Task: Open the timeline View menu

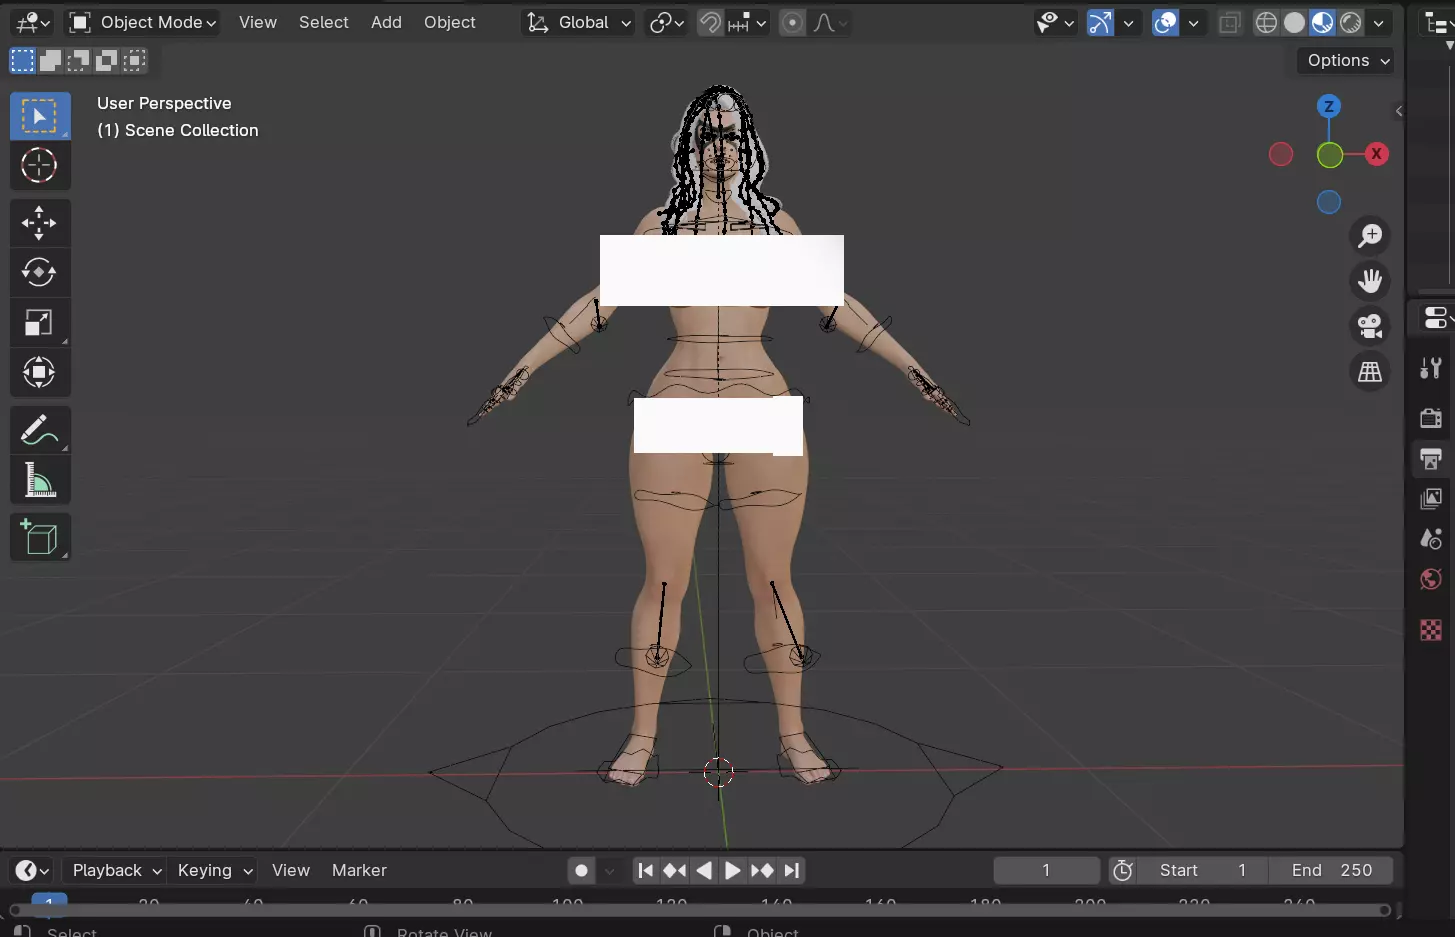Action: [x=291, y=871]
